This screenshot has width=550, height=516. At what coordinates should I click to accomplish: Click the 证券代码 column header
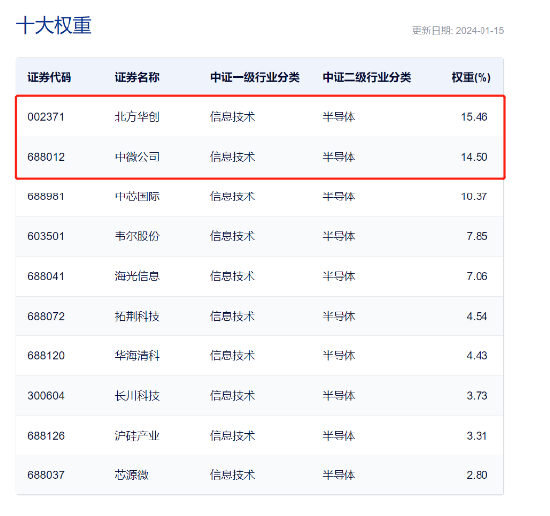tap(49, 77)
